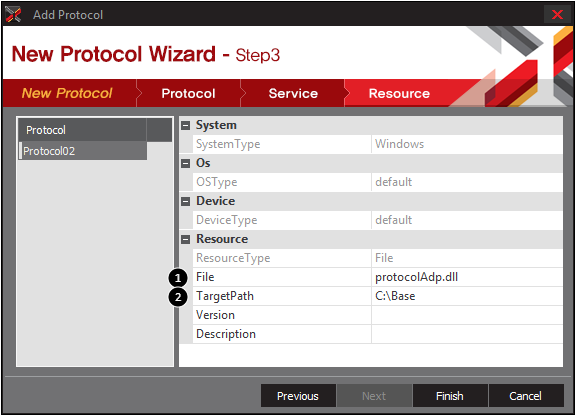Click the Previous button
576x416 pixels.
[x=298, y=396]
